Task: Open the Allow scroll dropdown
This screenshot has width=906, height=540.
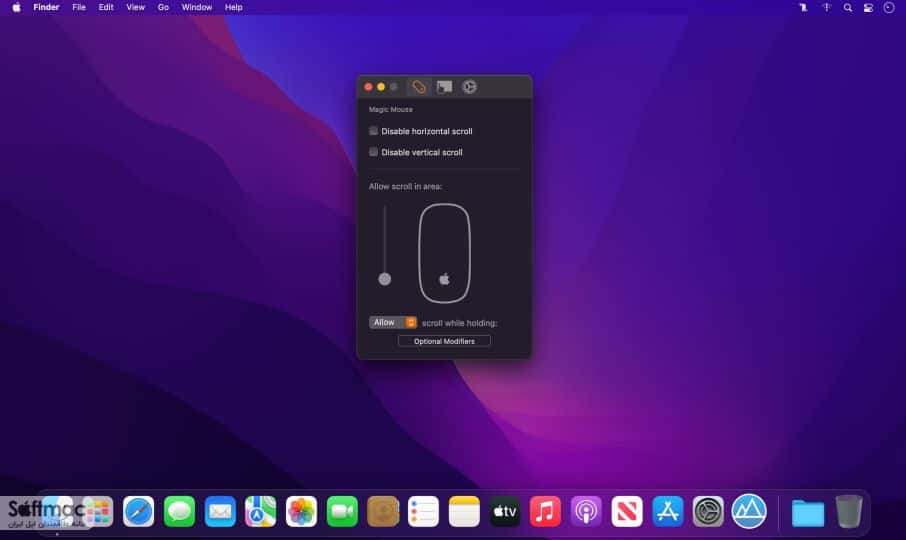Action: (393, 322)
